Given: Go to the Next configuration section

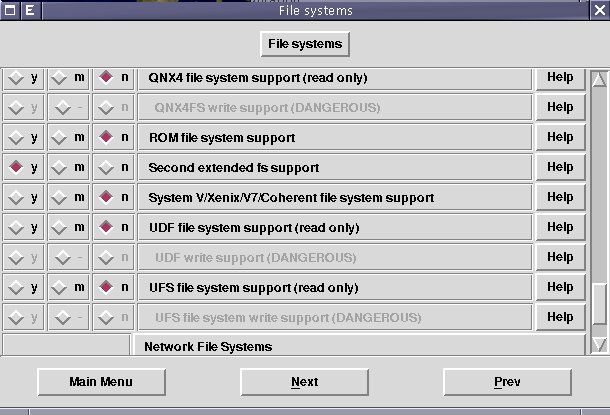Looking at the screenshot, I should 304,382.
